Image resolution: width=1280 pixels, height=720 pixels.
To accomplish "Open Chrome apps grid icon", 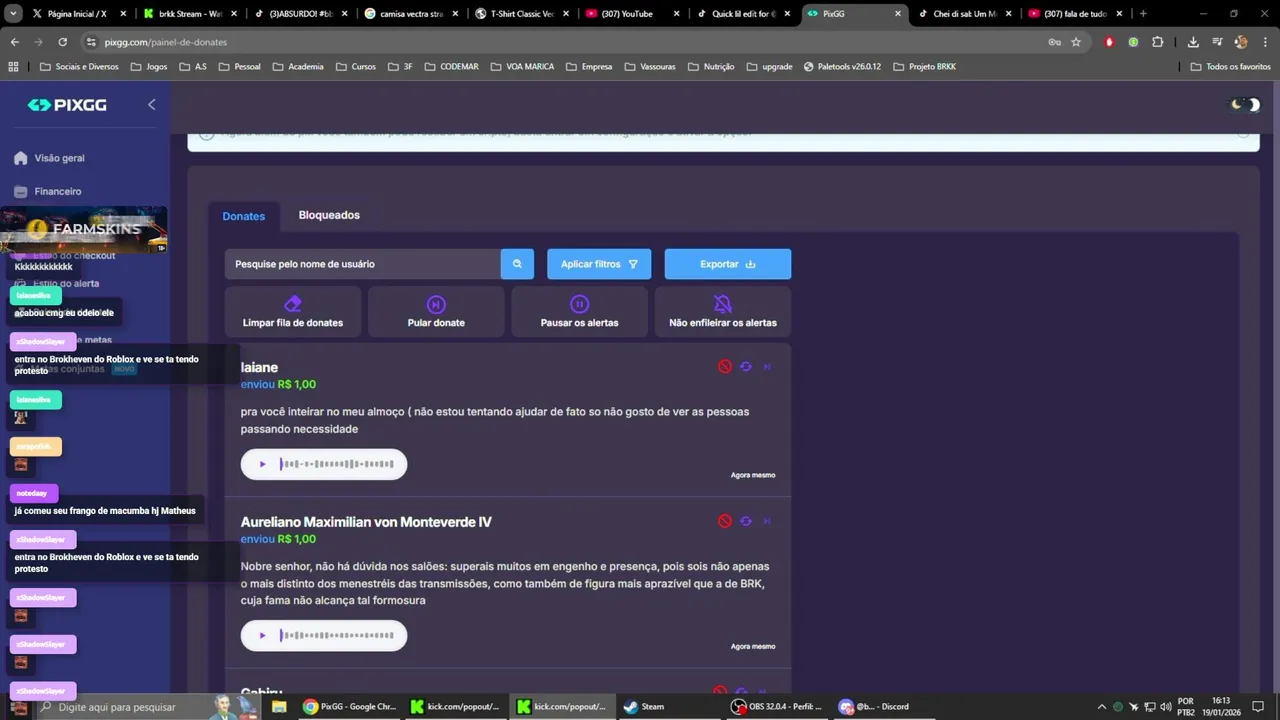I will coord(14,67).
